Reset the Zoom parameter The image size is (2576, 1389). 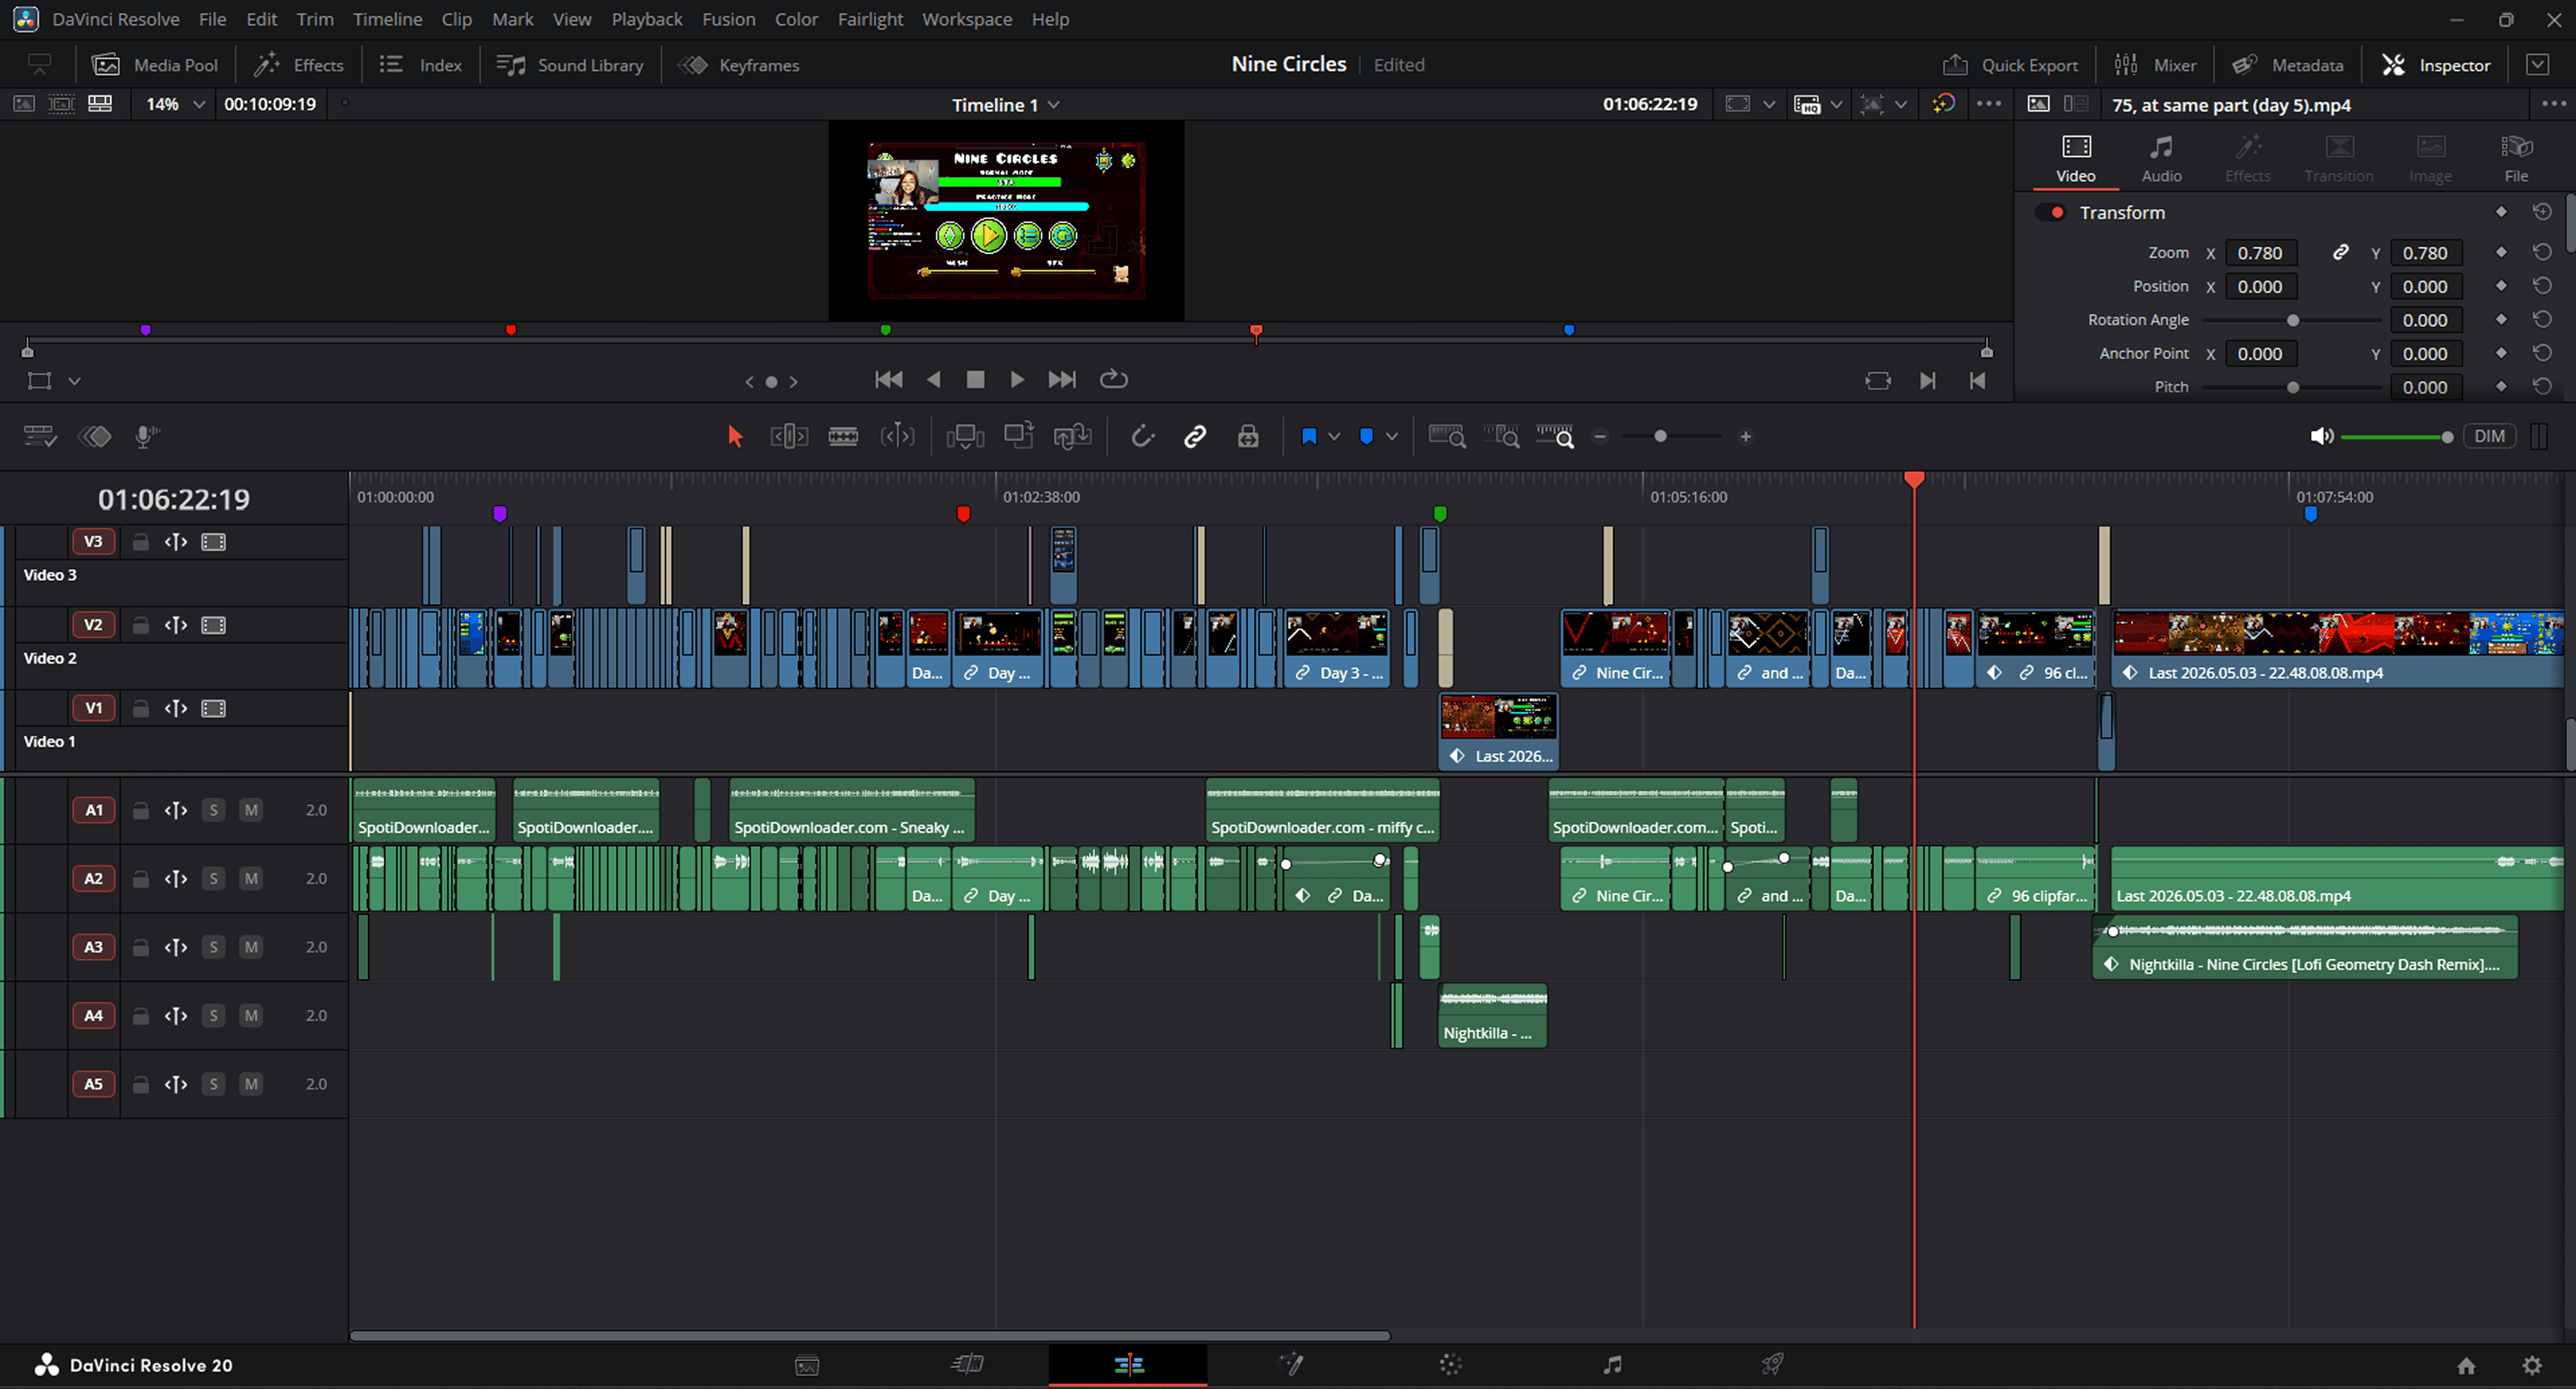point(2542,253)
